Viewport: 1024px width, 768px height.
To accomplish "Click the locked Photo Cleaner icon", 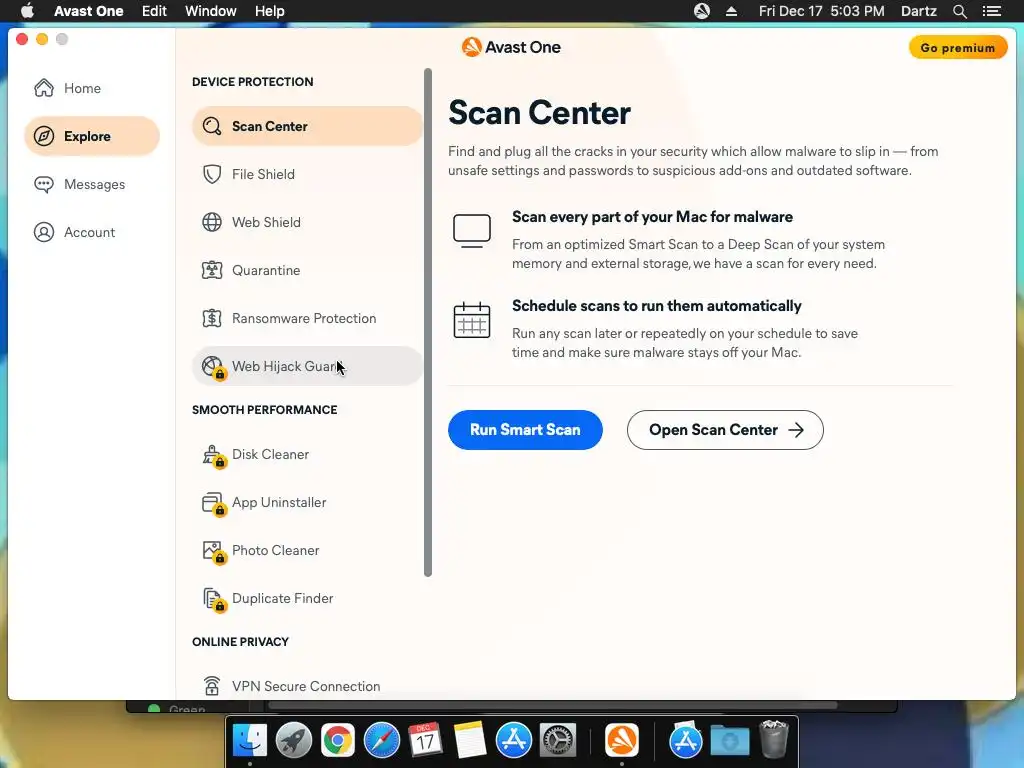I will click(213, 551).
